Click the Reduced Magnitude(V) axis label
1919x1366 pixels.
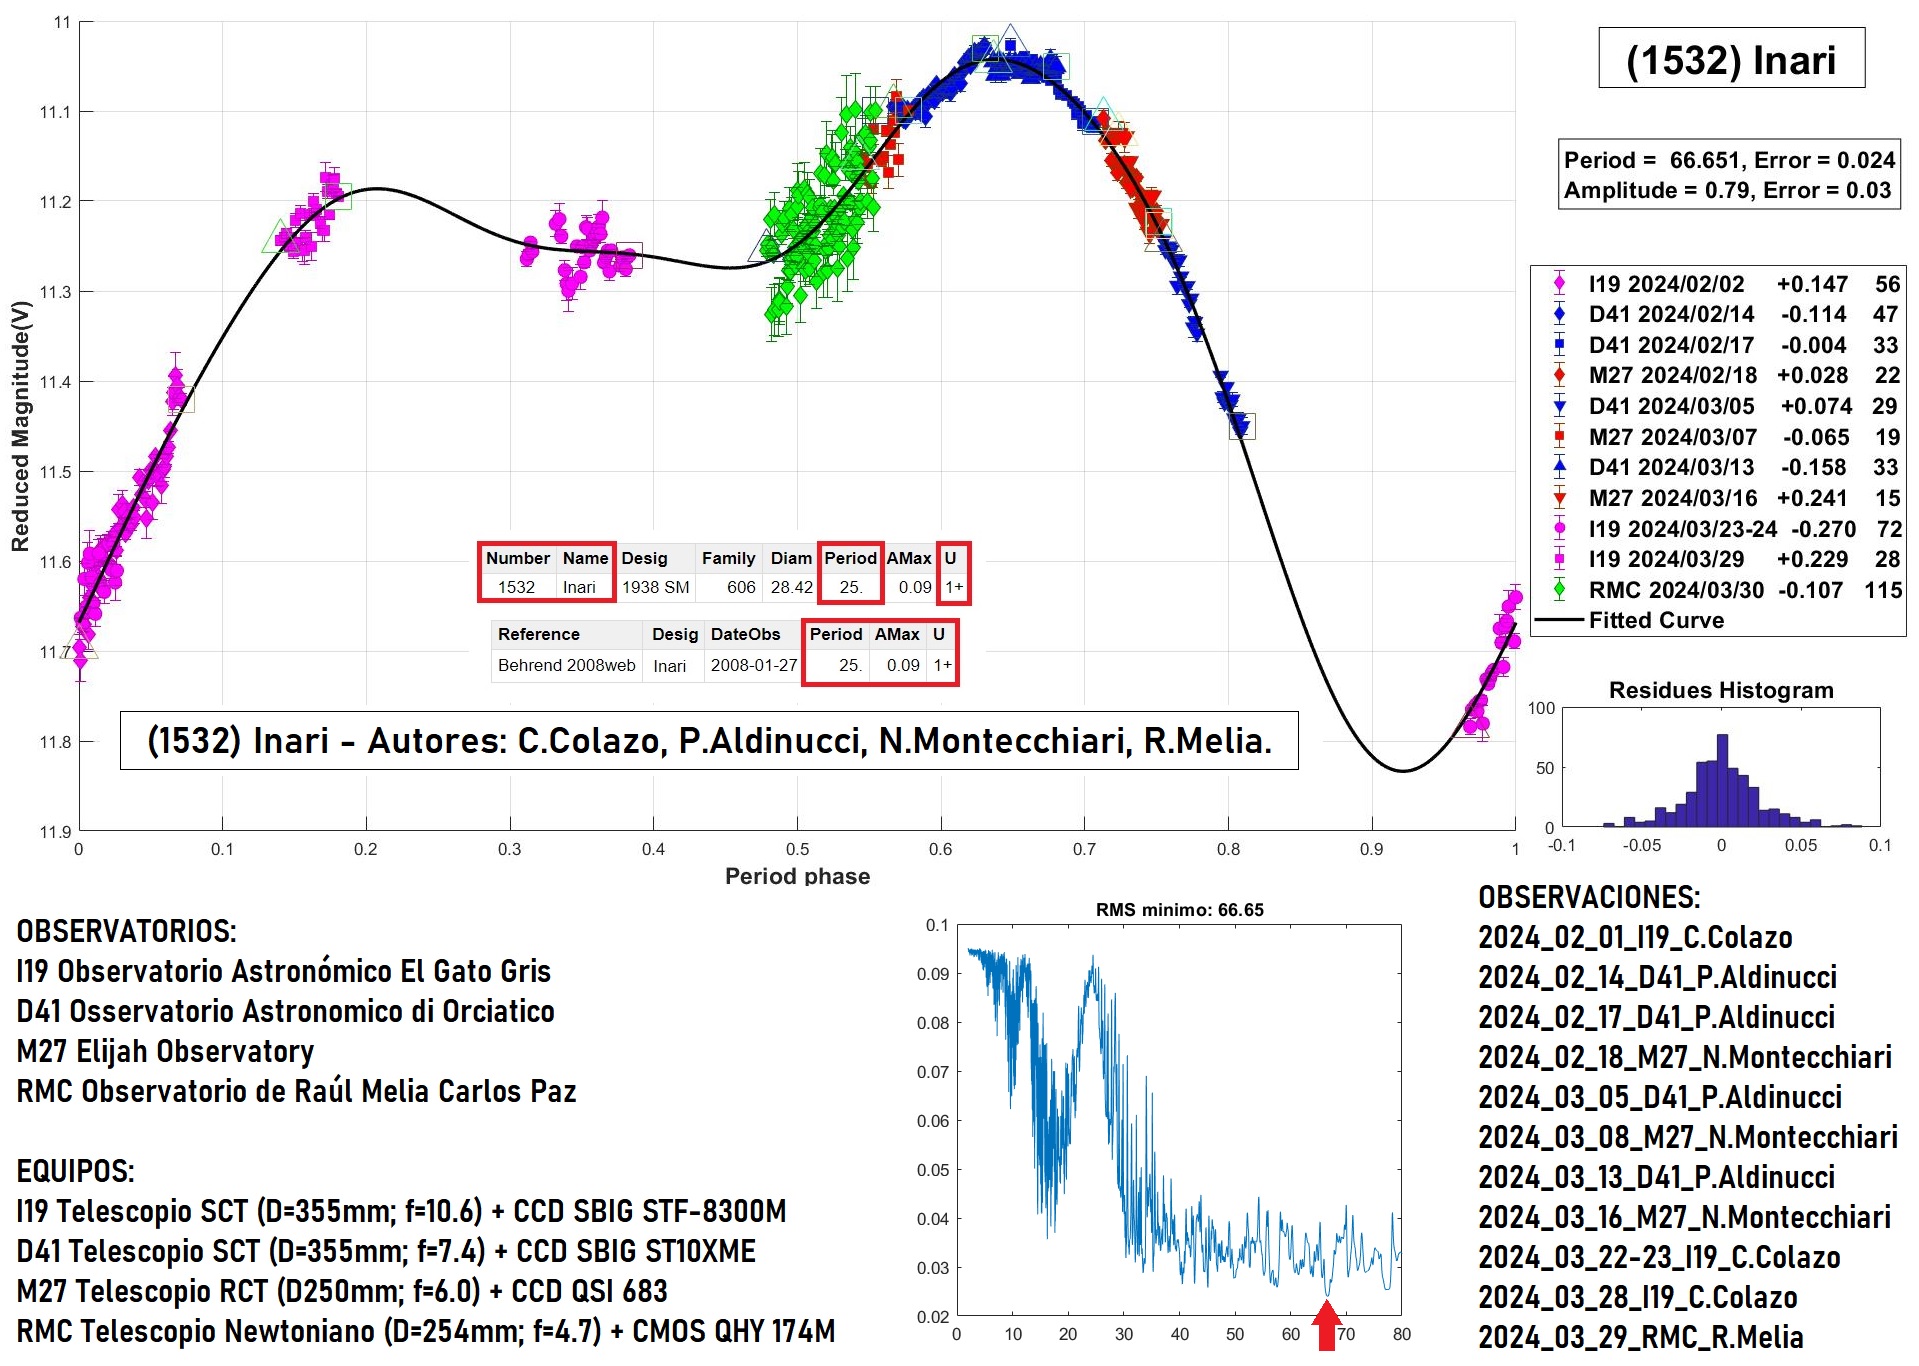click(x=21, y=427)
